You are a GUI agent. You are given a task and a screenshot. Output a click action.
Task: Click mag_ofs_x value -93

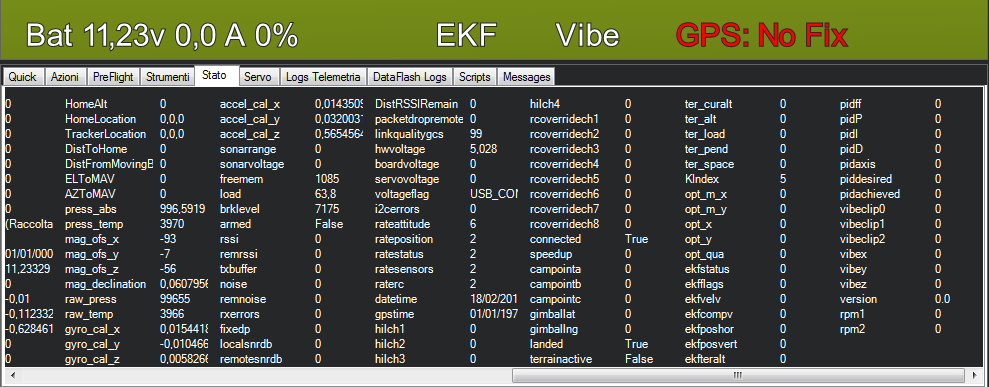(x=167, y=239)
